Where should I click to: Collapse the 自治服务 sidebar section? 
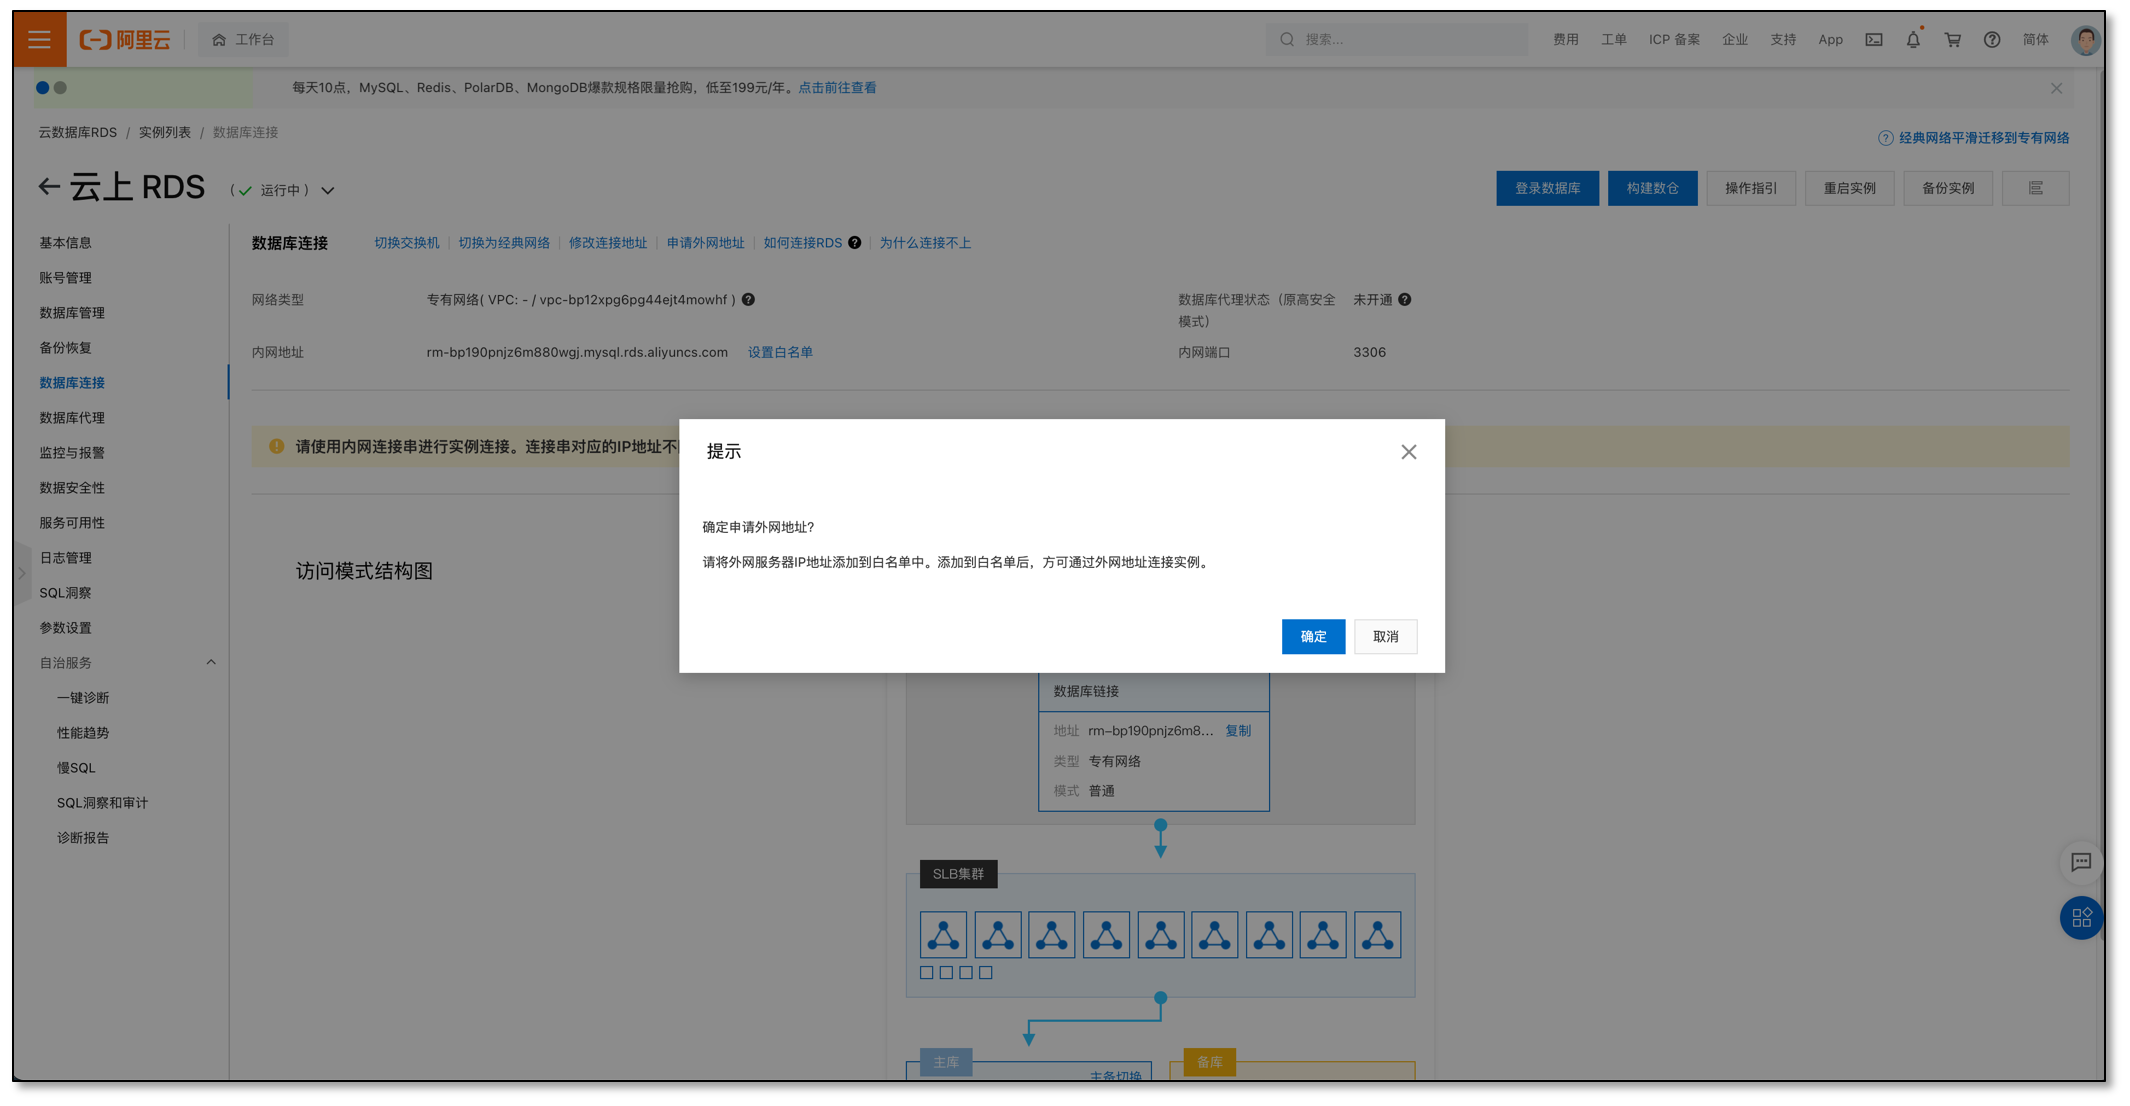pos(211,662)
